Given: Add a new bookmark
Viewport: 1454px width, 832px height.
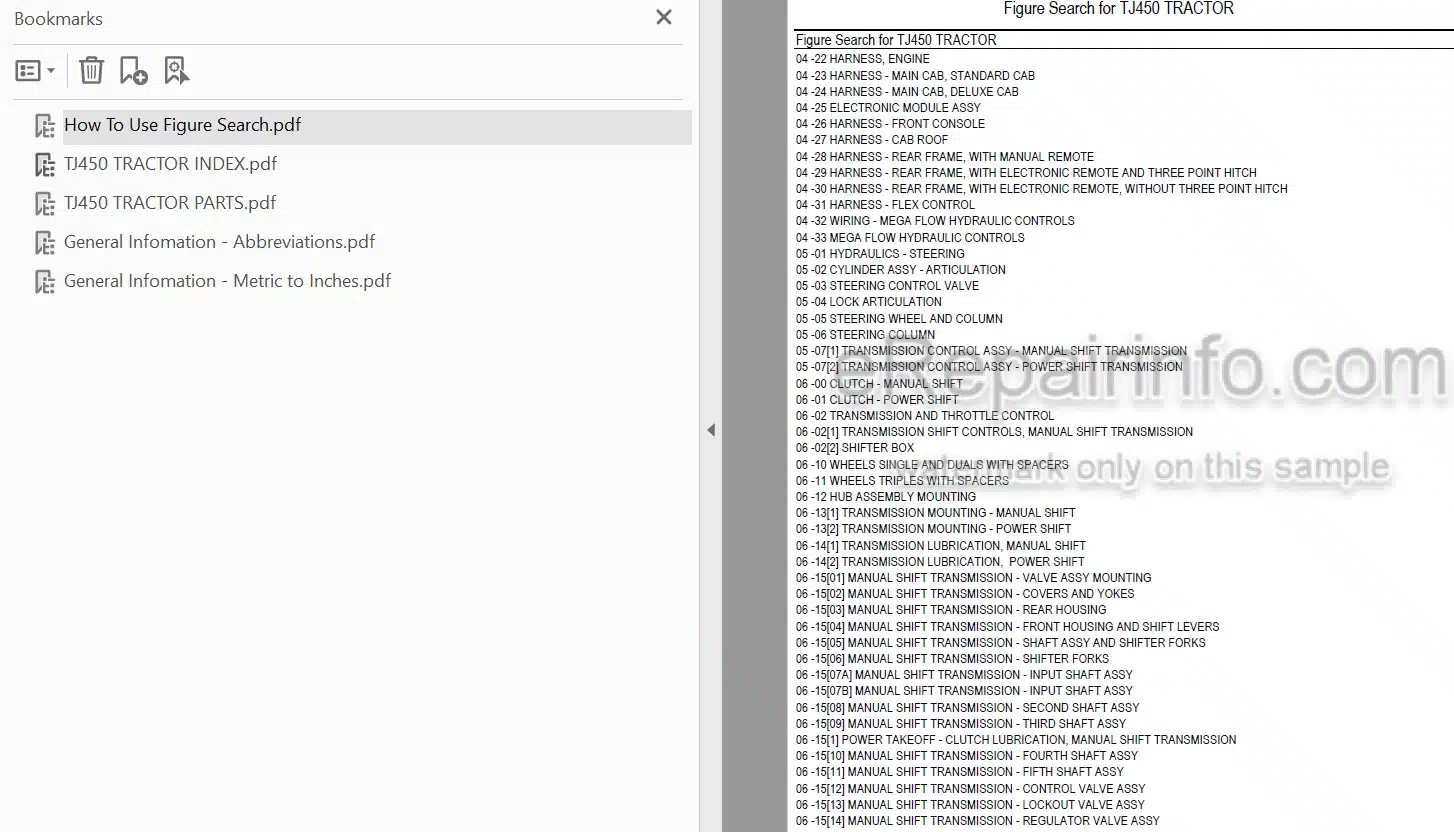Looking at the screenshot, I should point(133,70).
